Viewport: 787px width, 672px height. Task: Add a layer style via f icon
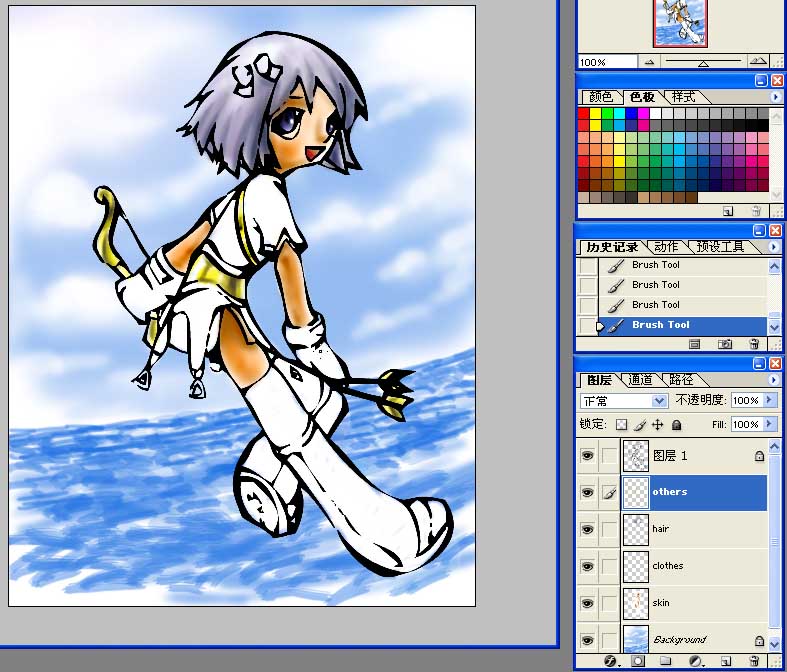[x=610, y=661]
